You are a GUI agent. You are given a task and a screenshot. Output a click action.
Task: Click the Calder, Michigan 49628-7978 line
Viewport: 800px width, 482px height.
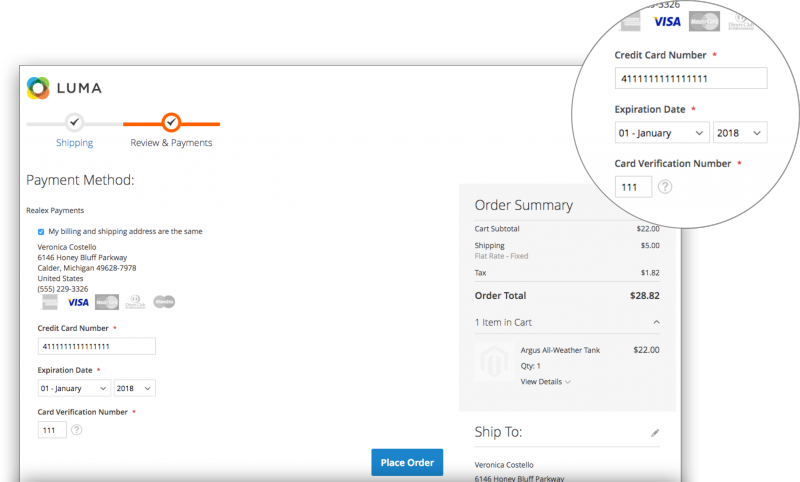87,268
